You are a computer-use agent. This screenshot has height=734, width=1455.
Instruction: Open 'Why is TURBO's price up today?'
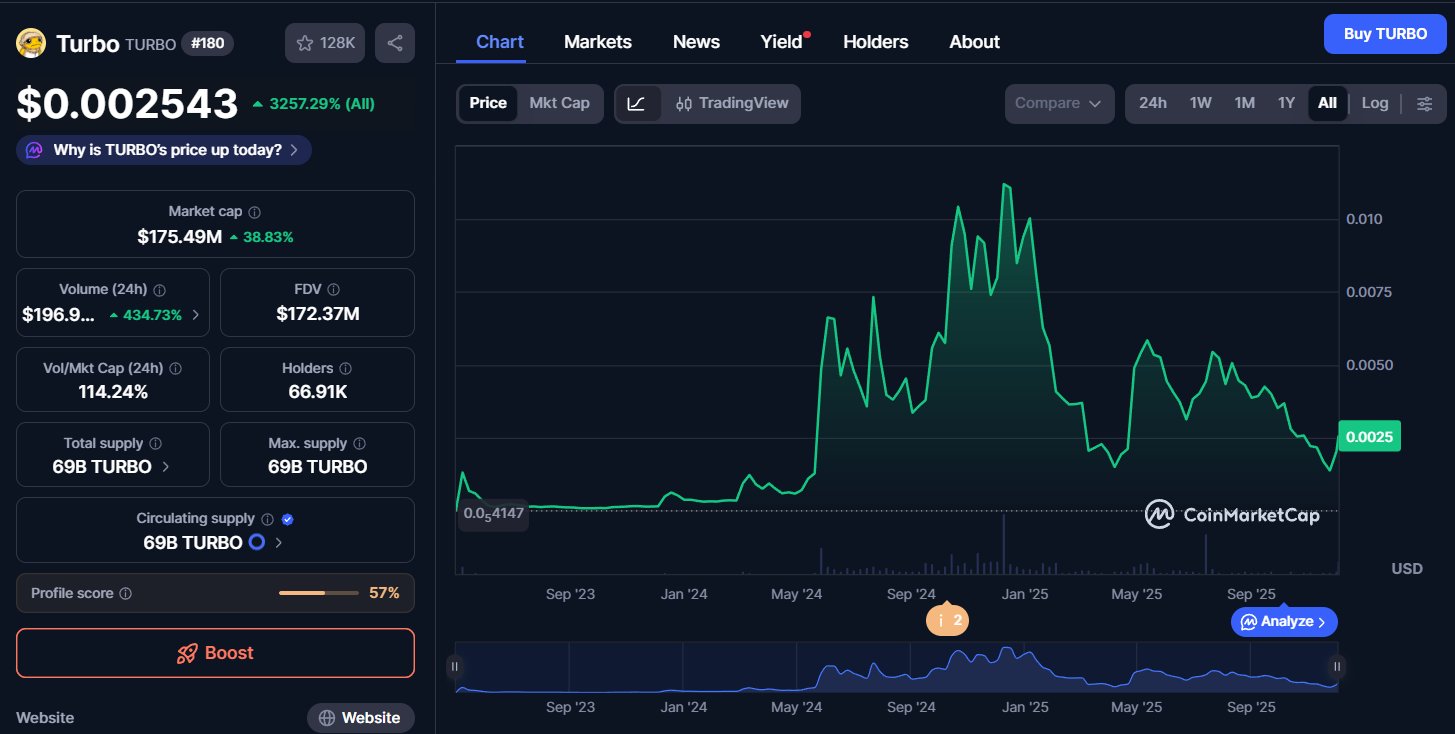coord(164,150)
